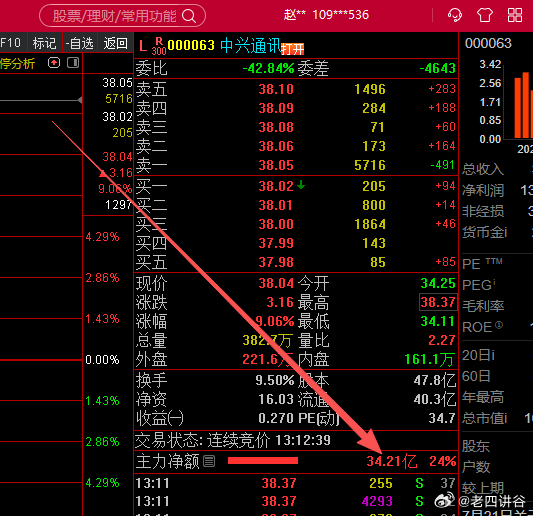Click the stock code 000063 in header
Viewport: 533px width, 516px height.
(x=191, y=45)
